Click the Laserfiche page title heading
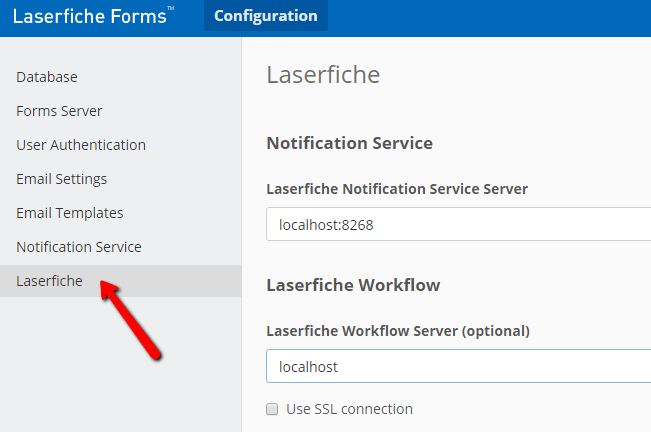 [323, 75]
